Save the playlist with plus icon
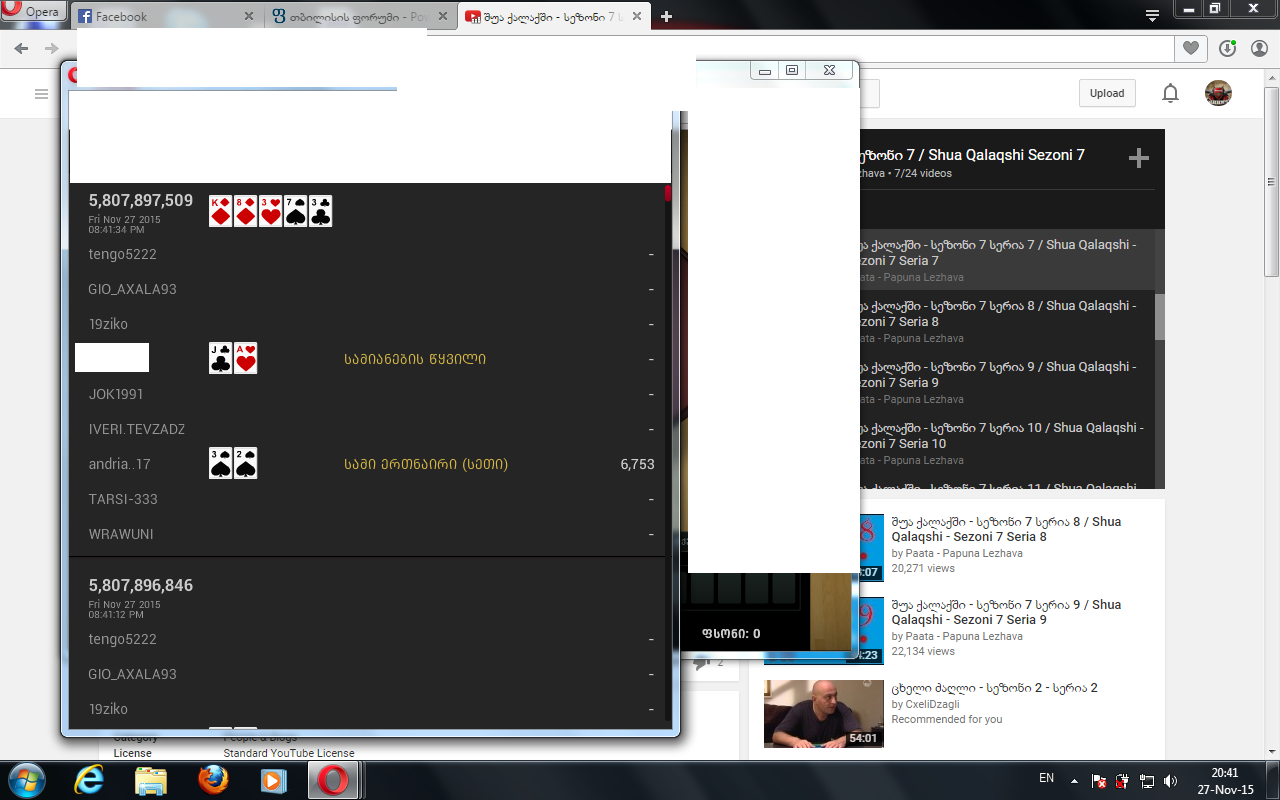 pyautogui.click(x=1138, y=158)
